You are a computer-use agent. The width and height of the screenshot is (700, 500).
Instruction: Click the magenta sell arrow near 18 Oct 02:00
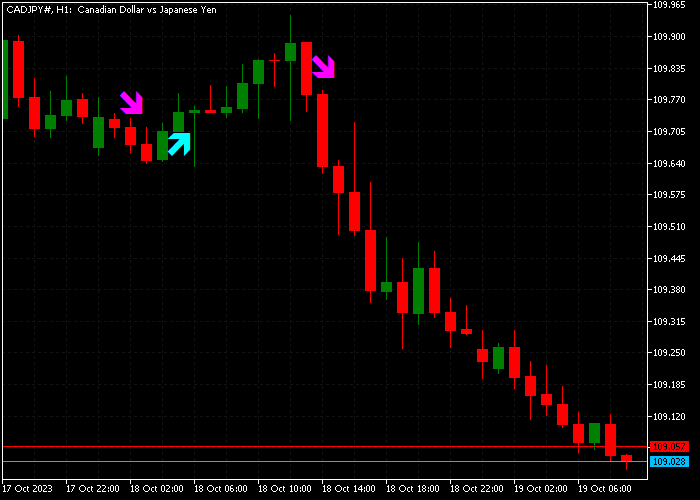tap(131, 103)
